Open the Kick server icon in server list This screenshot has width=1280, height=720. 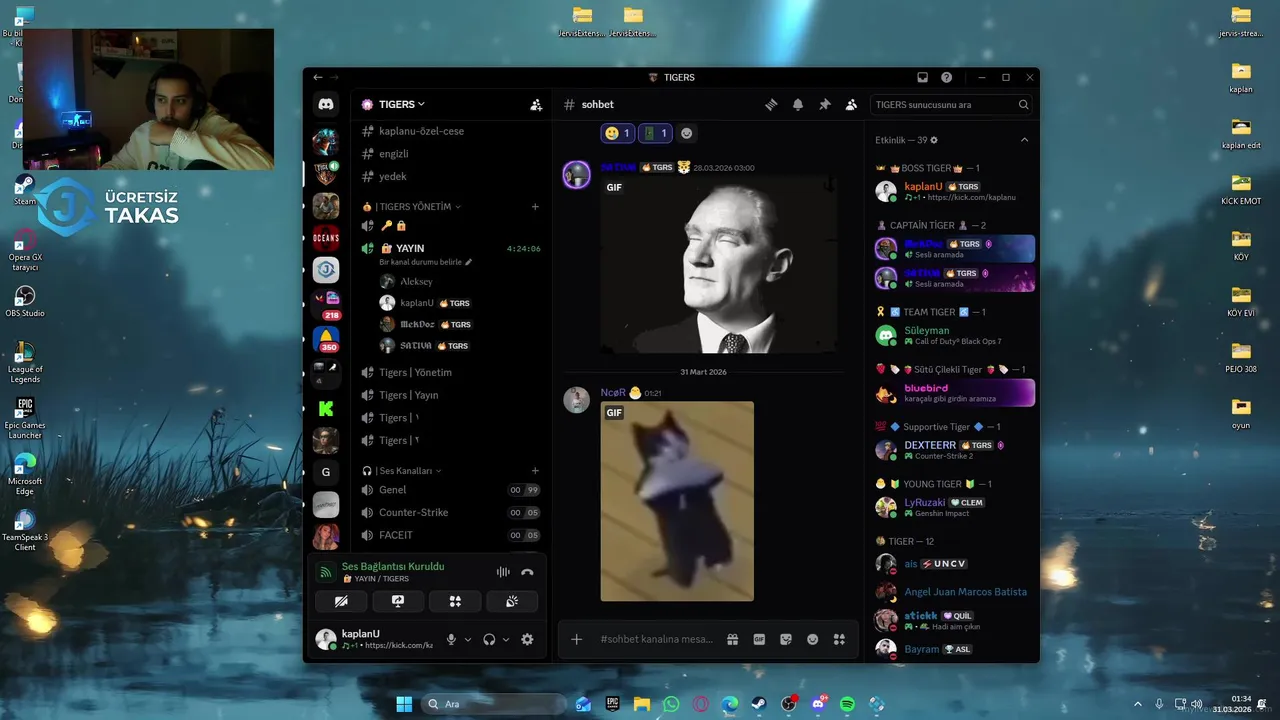coord(326,408)
